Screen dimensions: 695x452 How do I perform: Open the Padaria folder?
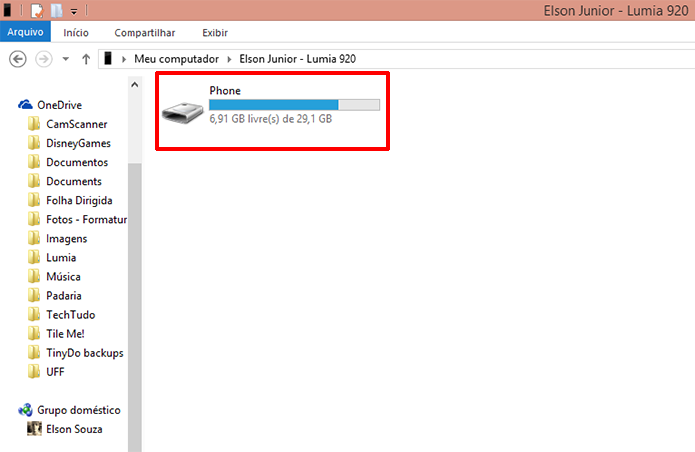pyautogui.click(x=64, y=296)
